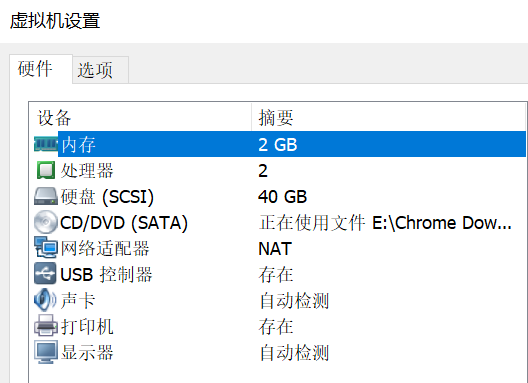Select the 打印机 device label
Image resolution: width=528 pixels, height=383 pixels.
click(87, 326)
